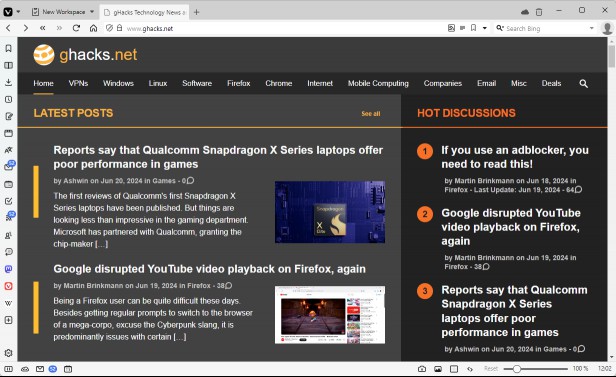Screen dimensions: 616x377
Task: Adjust the page zoom slider
Action: [535, 369]
